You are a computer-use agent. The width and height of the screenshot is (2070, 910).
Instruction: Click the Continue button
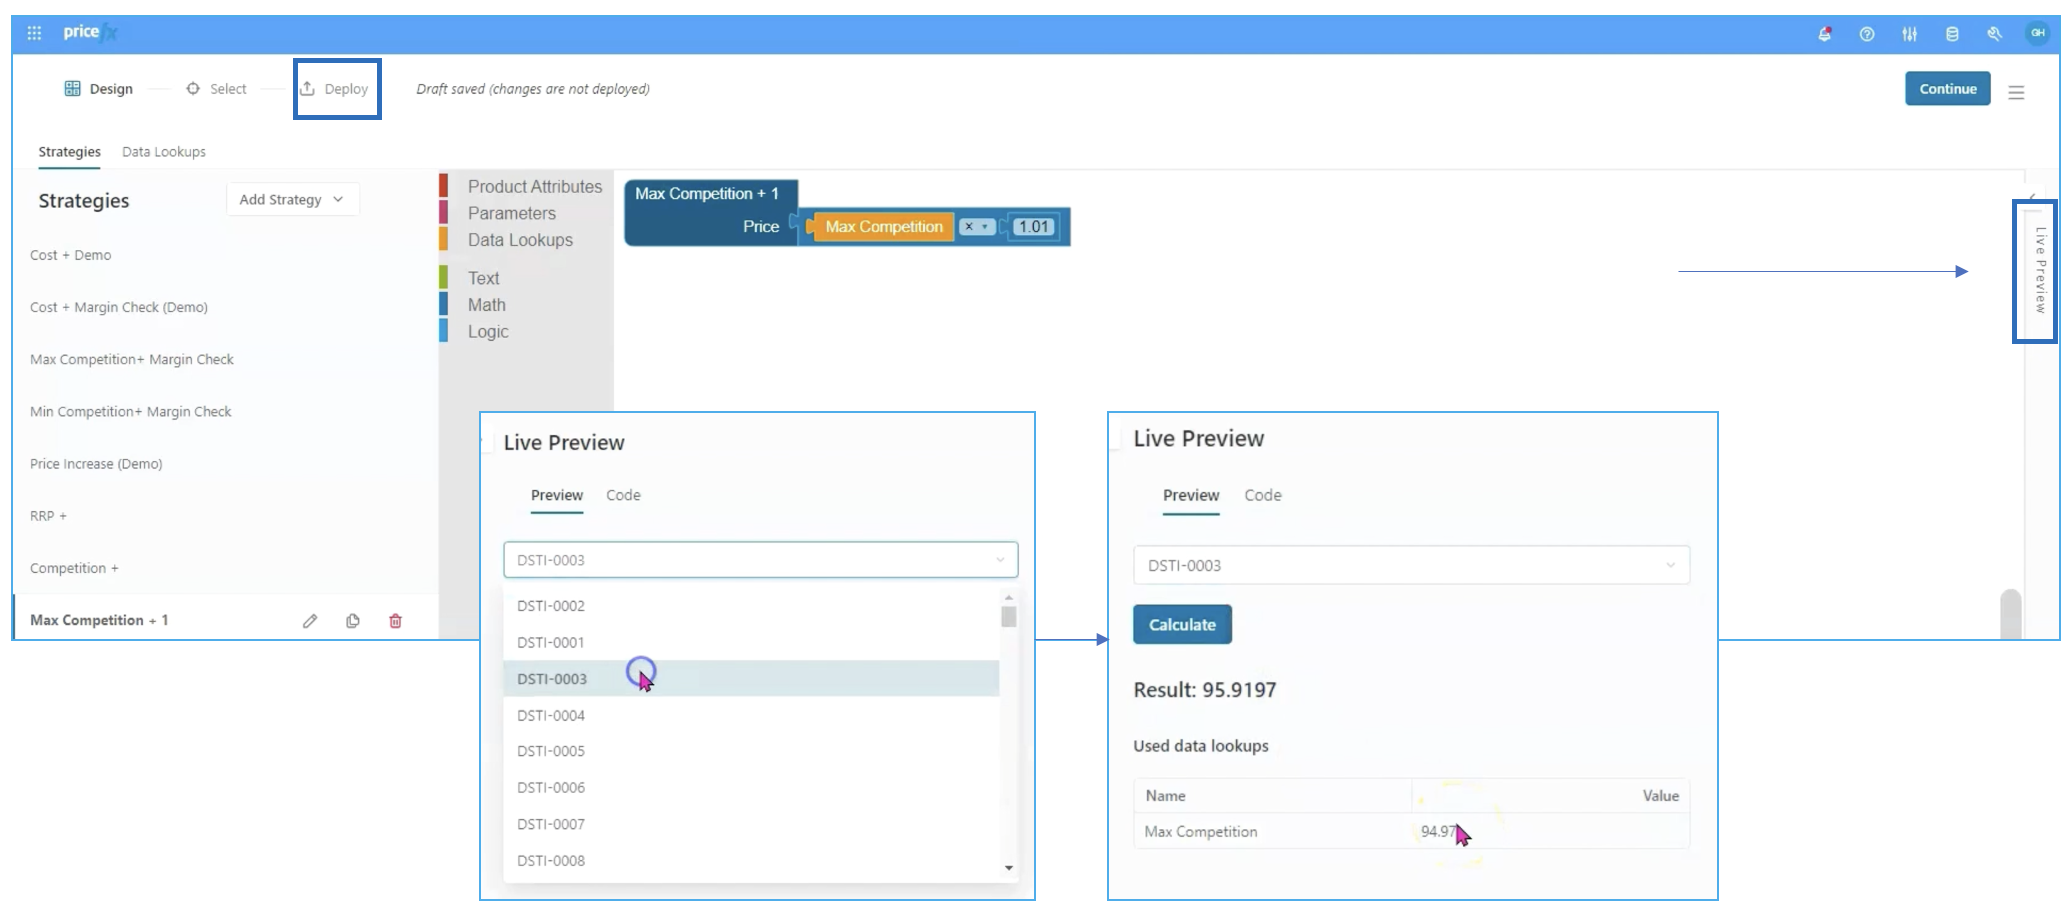click(x=1947, y=89)
